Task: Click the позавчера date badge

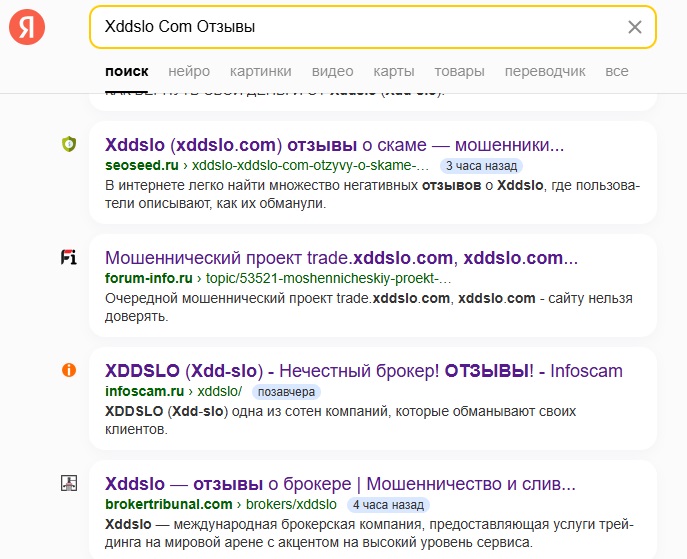Action: point(286,392)
